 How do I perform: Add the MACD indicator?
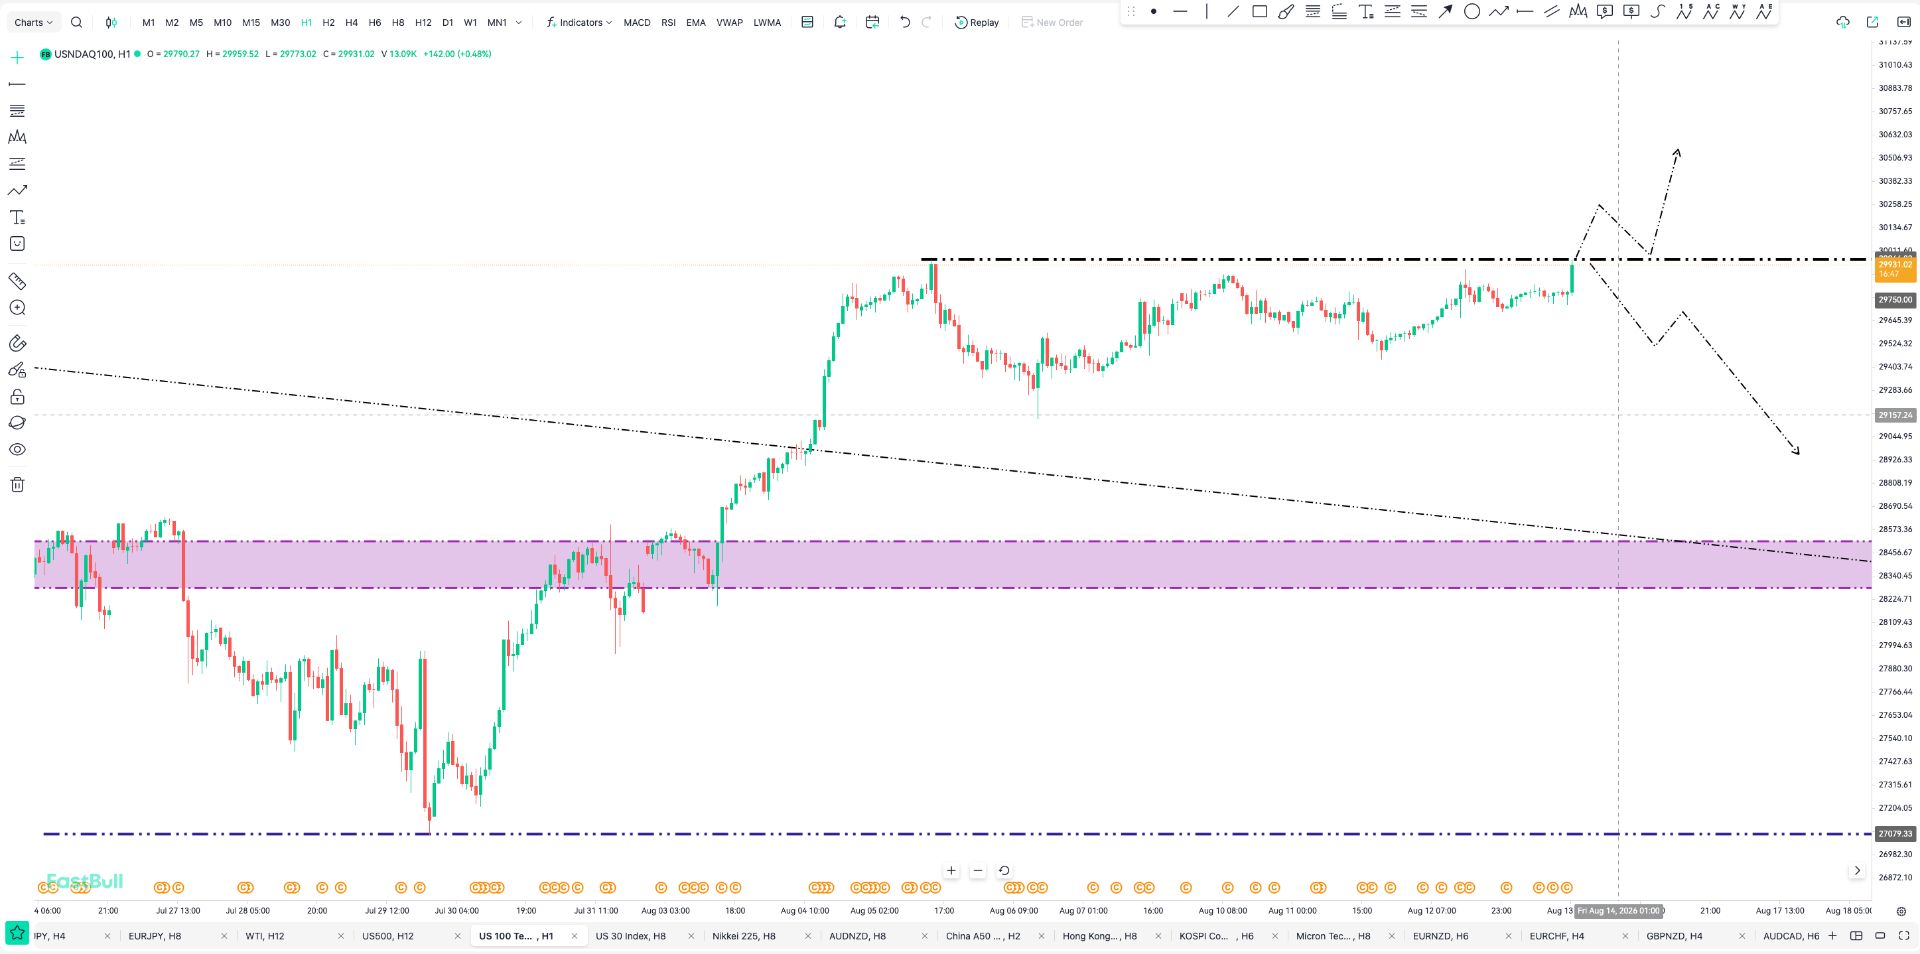[637, 22]
